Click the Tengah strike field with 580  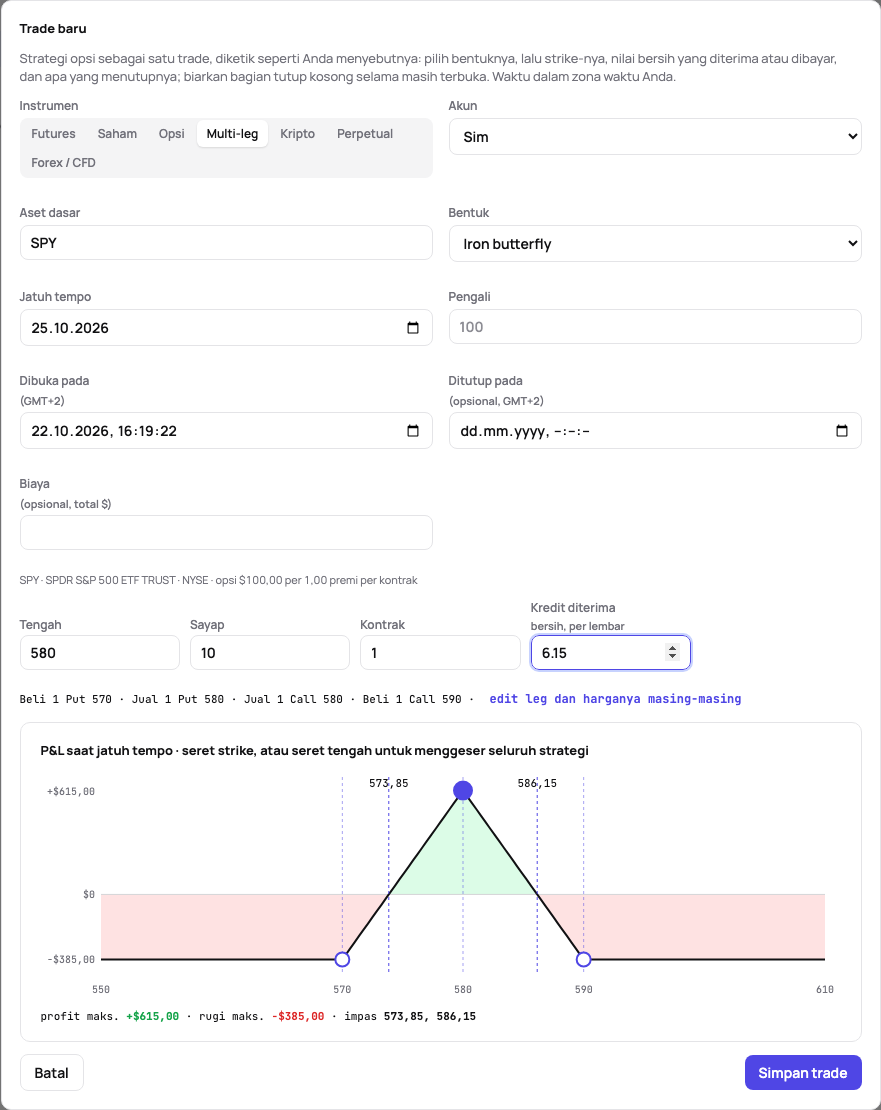(100, 653)
